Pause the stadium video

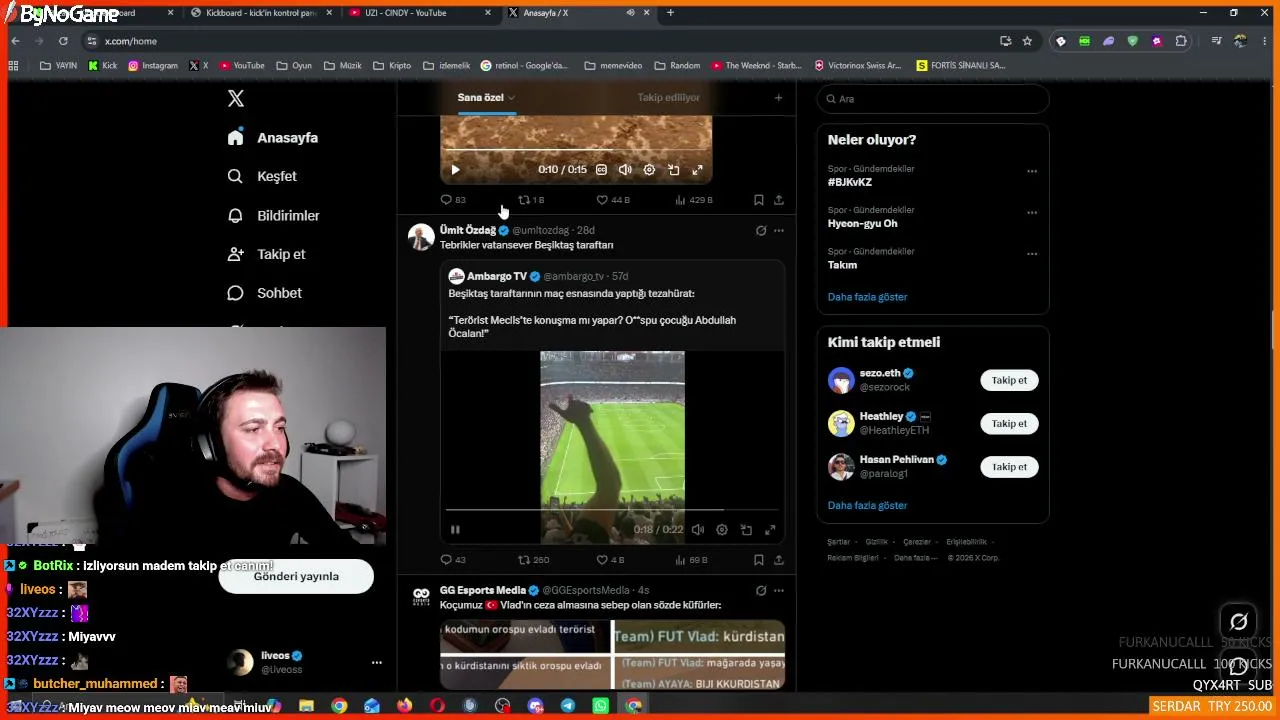455,530
